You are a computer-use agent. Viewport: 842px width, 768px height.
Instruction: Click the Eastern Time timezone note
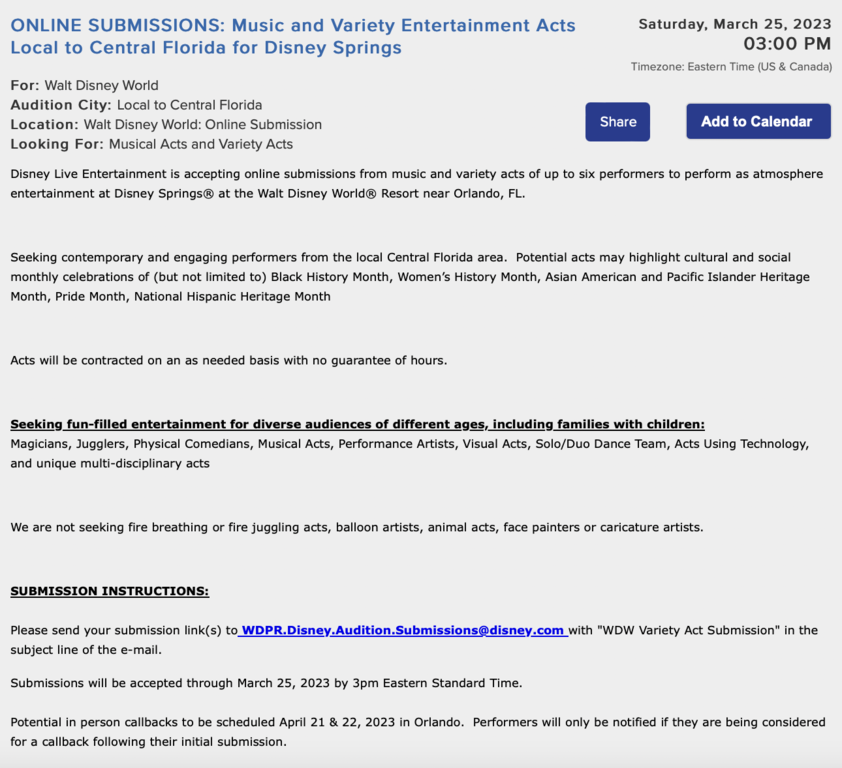click(731, 67)
